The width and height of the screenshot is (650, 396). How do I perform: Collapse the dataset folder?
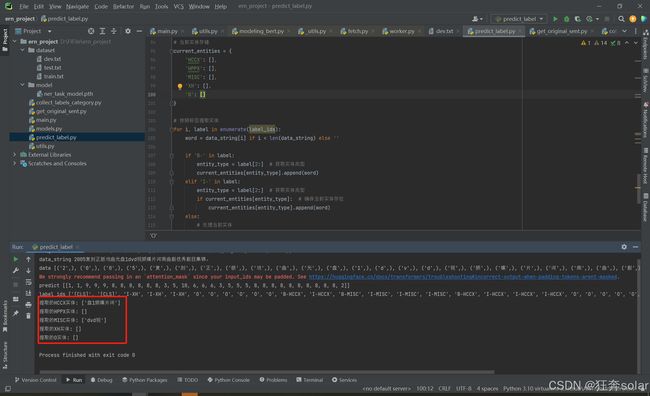(22, 50)
